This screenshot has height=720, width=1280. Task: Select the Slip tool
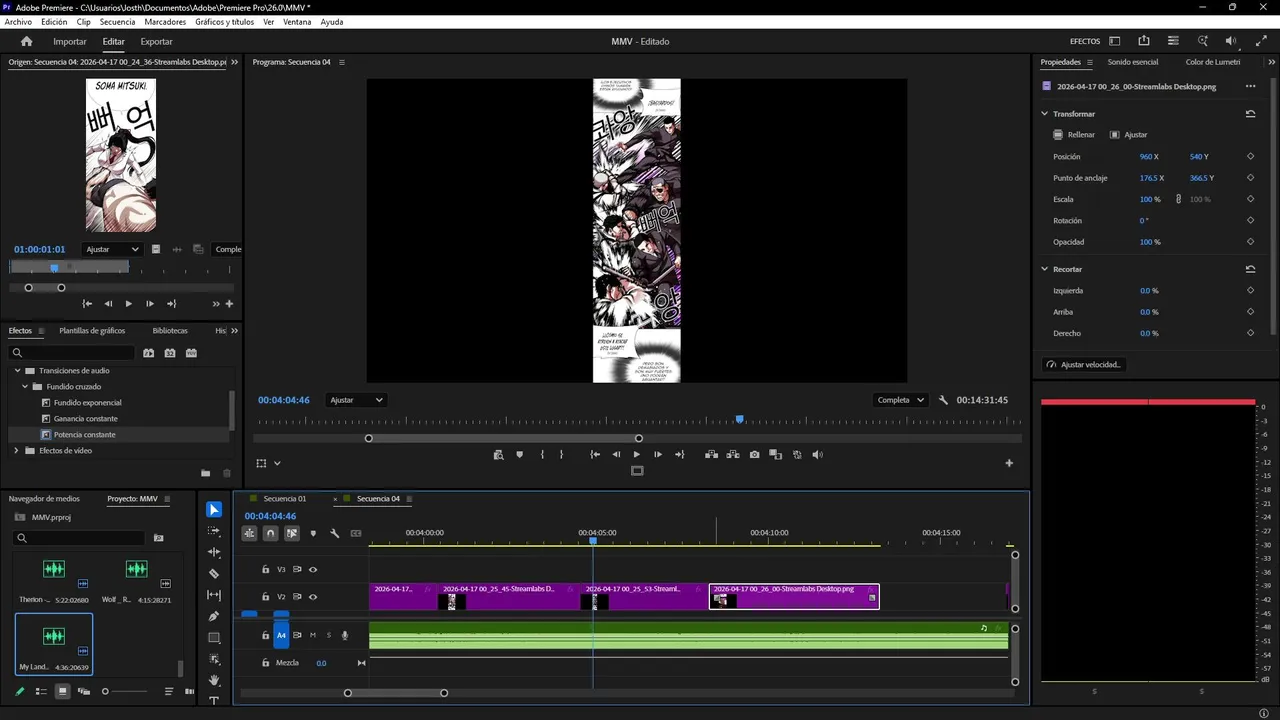(x=214, y=595)
